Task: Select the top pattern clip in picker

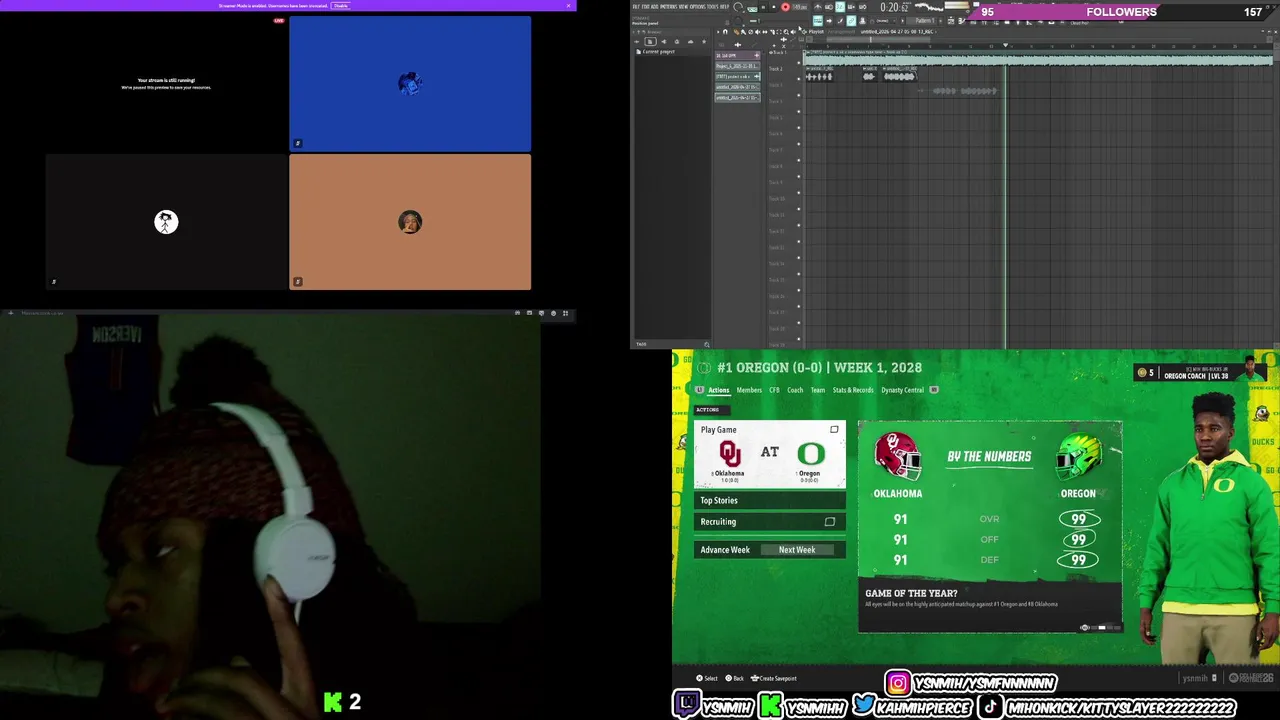Action: [x=738, y=55]
